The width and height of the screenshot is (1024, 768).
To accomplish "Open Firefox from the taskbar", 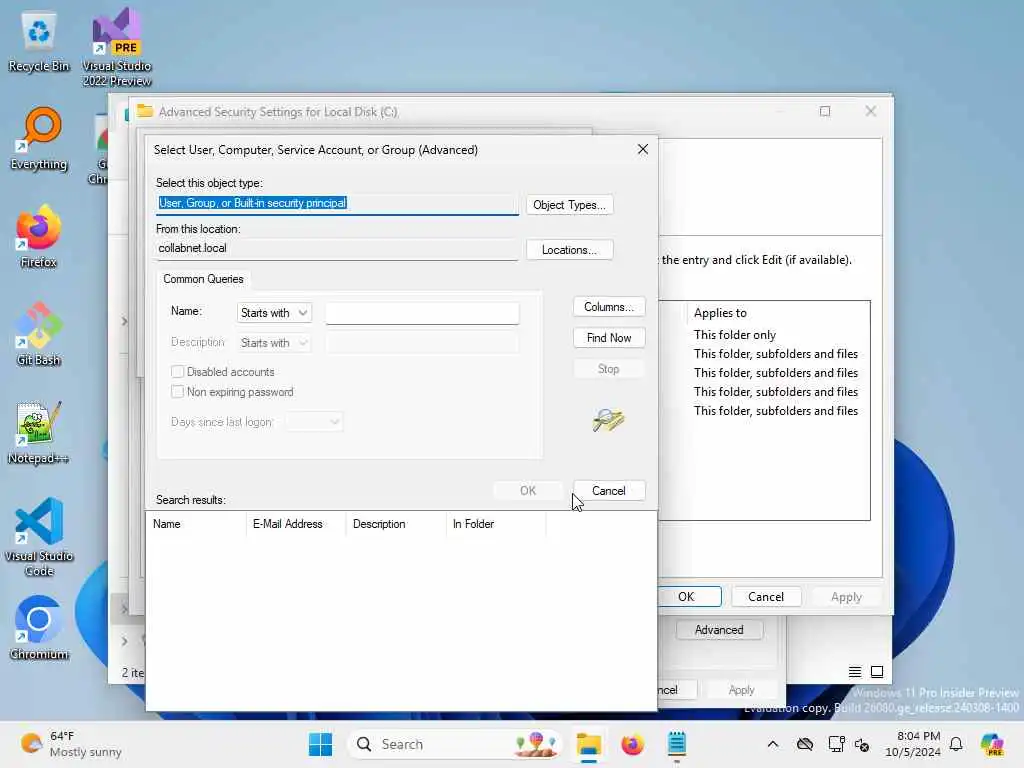I will (632, 744).
